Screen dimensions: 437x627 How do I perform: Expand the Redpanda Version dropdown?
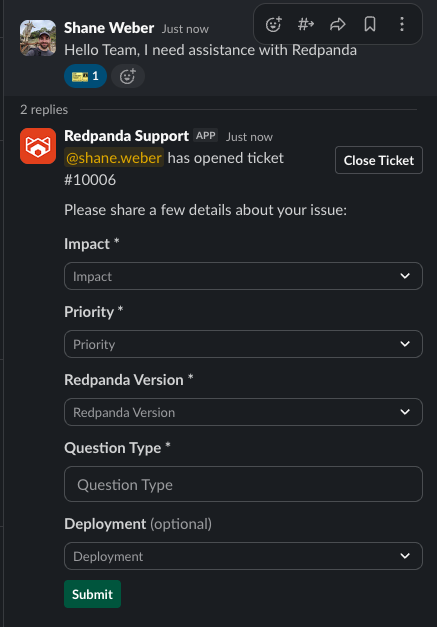click(x=243, y=412)
